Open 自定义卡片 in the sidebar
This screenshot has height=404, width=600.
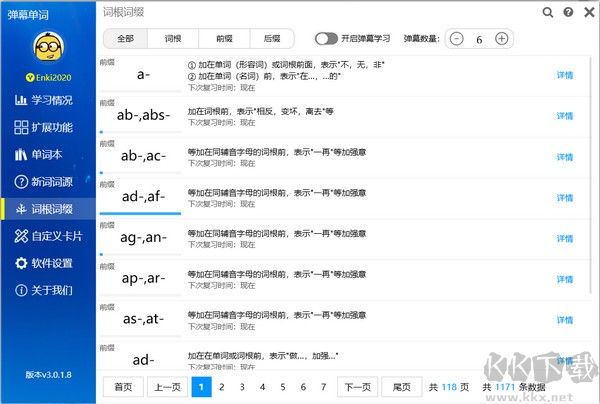pos(48,236)
